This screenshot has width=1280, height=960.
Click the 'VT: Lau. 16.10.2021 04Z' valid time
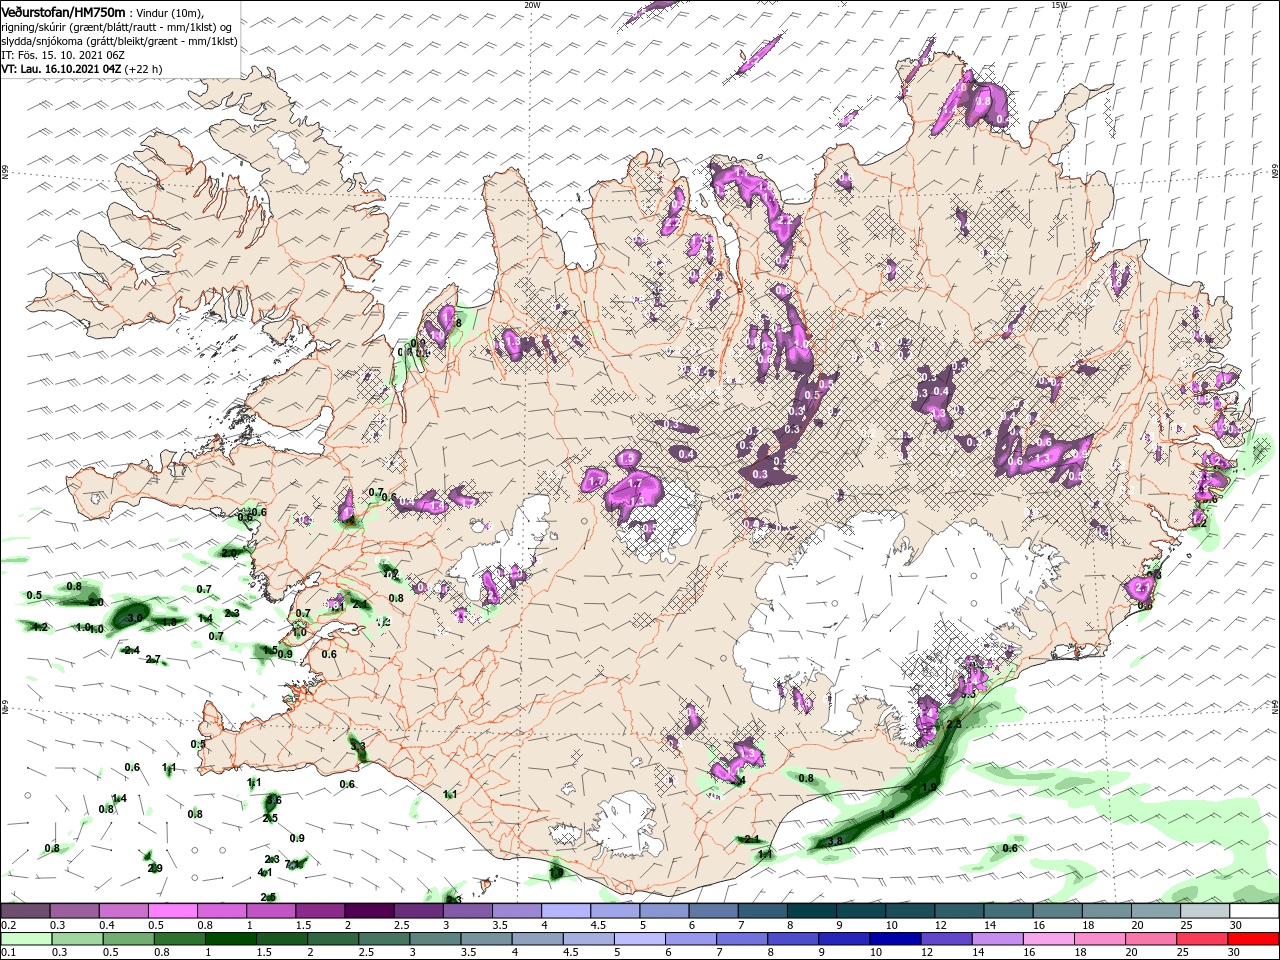61,68
